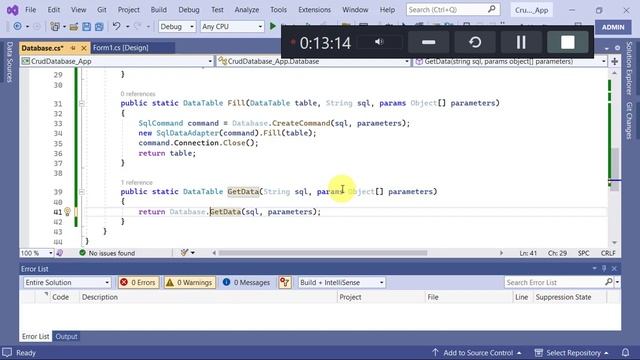Click the feedback icon beside Ready status
Screen dimensions: 640x360
[x=7, y=352]
